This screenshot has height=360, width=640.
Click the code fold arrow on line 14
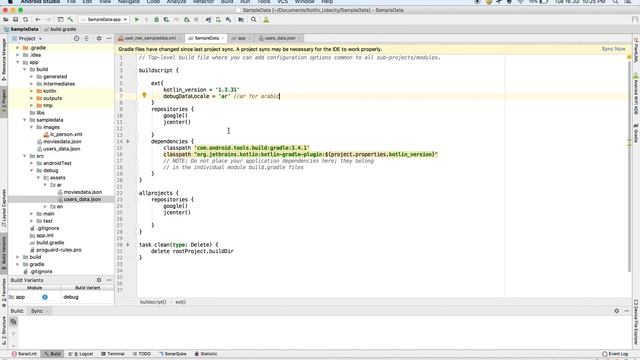pos(128,141)
